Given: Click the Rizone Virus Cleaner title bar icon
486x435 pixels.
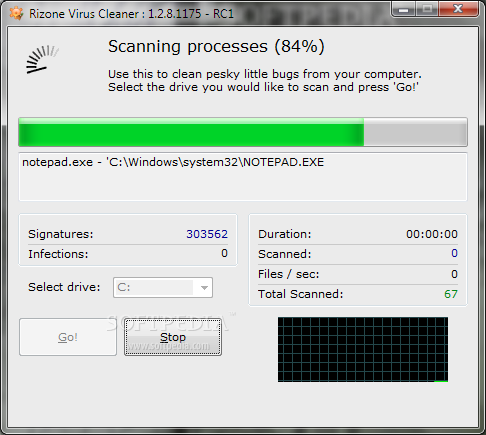Looking at the screenshot, I should pyautogui.click(x=16, y=13).
